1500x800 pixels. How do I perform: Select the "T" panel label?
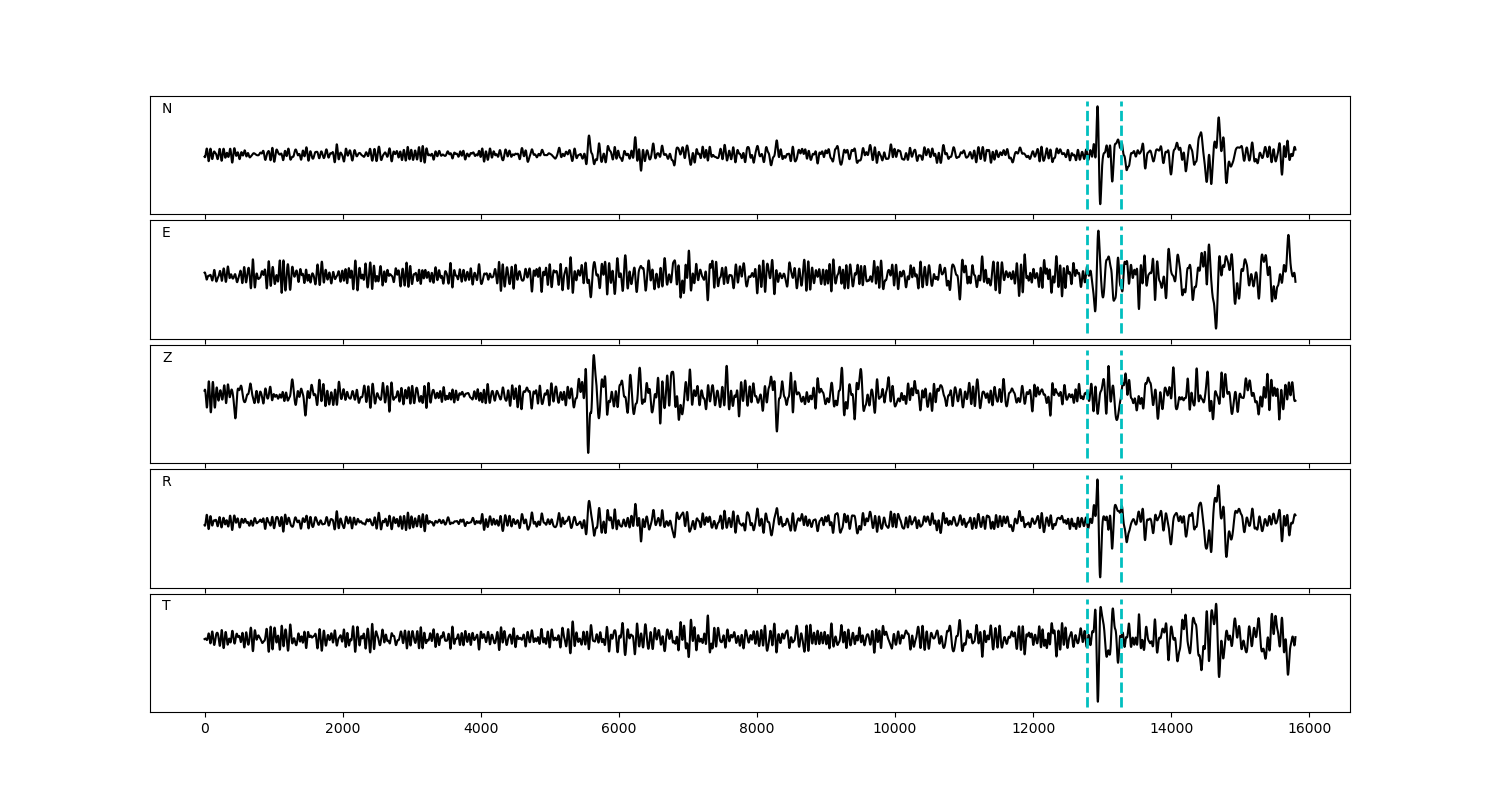click(x=166, y=606)
